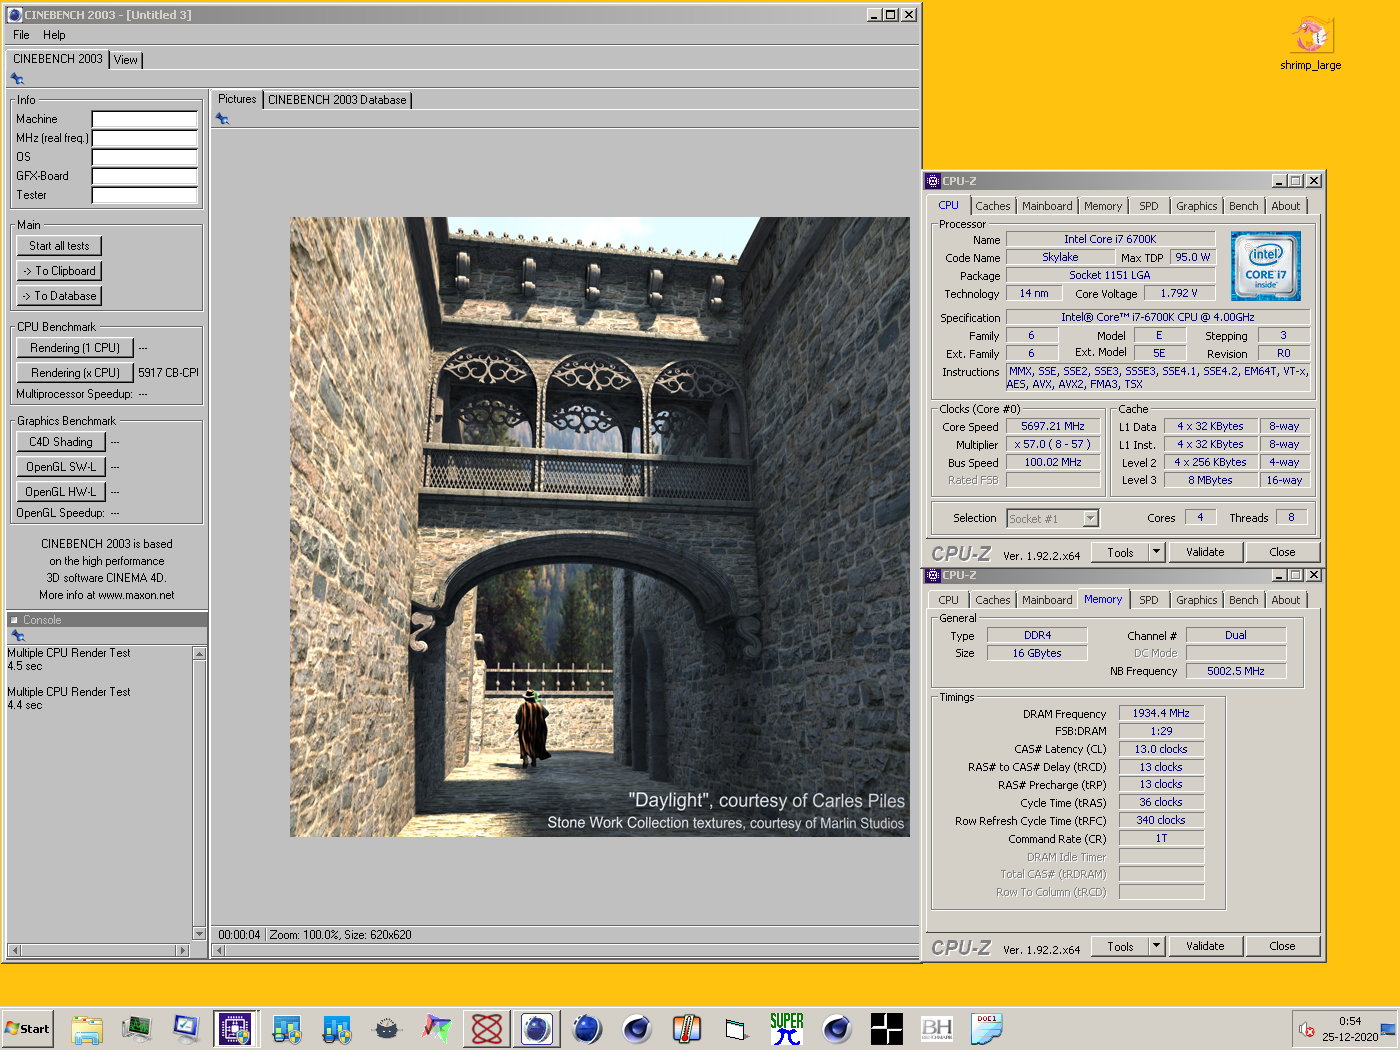
Task: Click console scrollbar up arrow
Action: tap(199, 653)
